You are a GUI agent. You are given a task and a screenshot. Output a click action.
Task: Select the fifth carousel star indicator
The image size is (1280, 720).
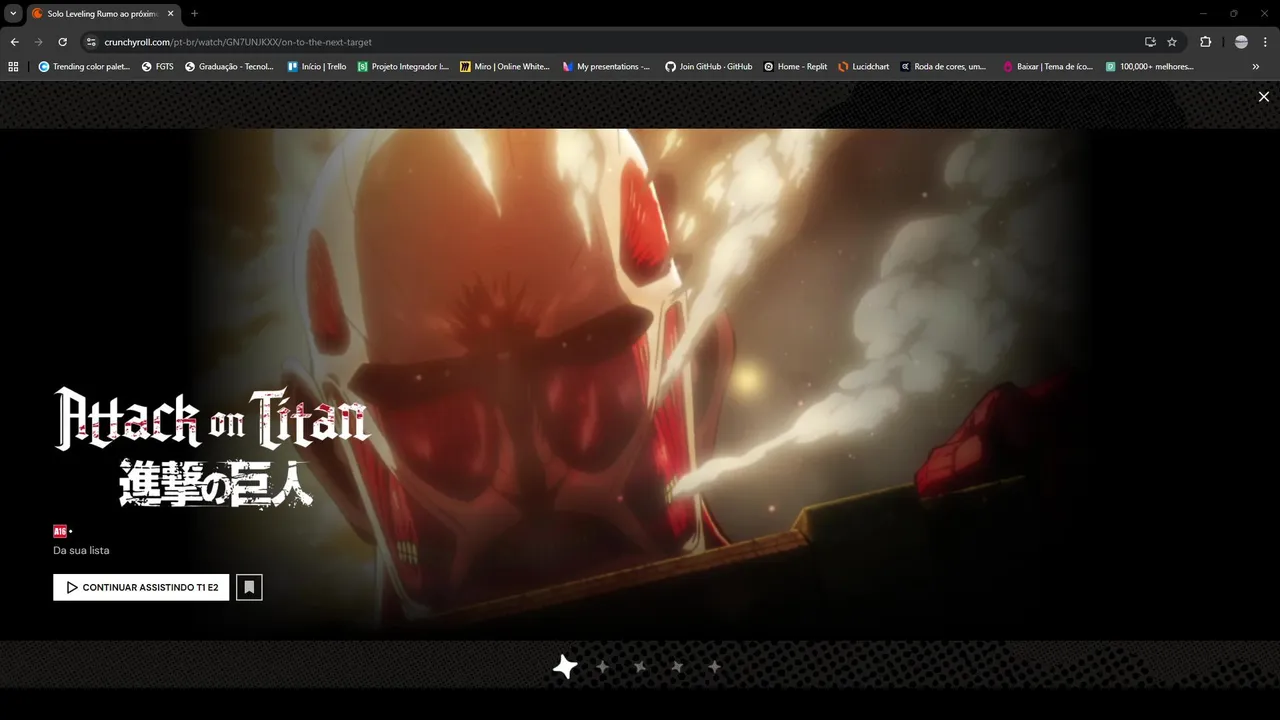[x=714, y=667]
